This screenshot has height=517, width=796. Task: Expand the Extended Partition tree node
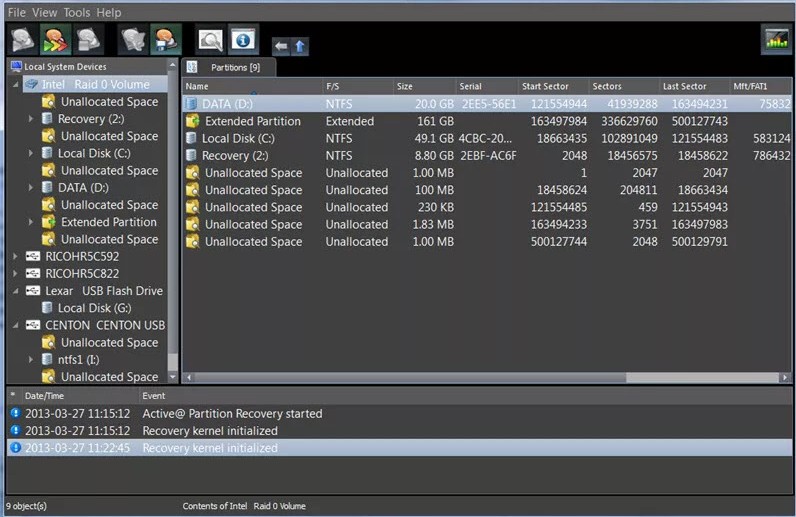pyautogui.click(x=31, y=222)
